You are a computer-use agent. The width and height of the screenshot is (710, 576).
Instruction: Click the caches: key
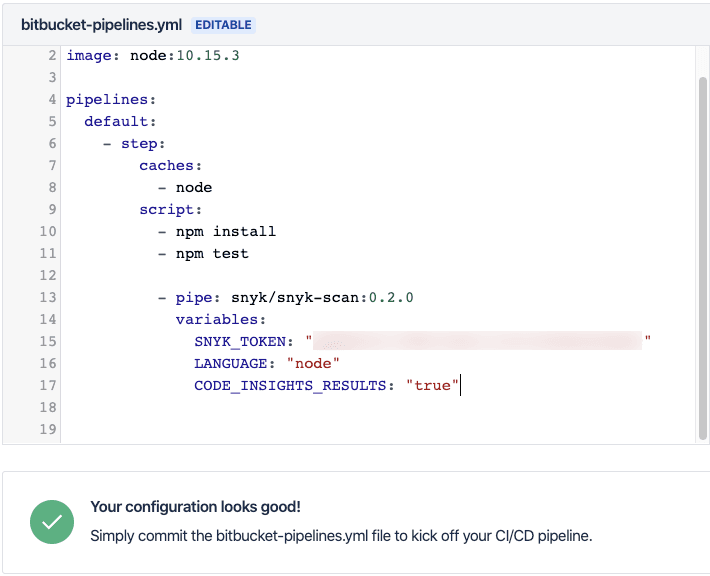coord(170,166)
